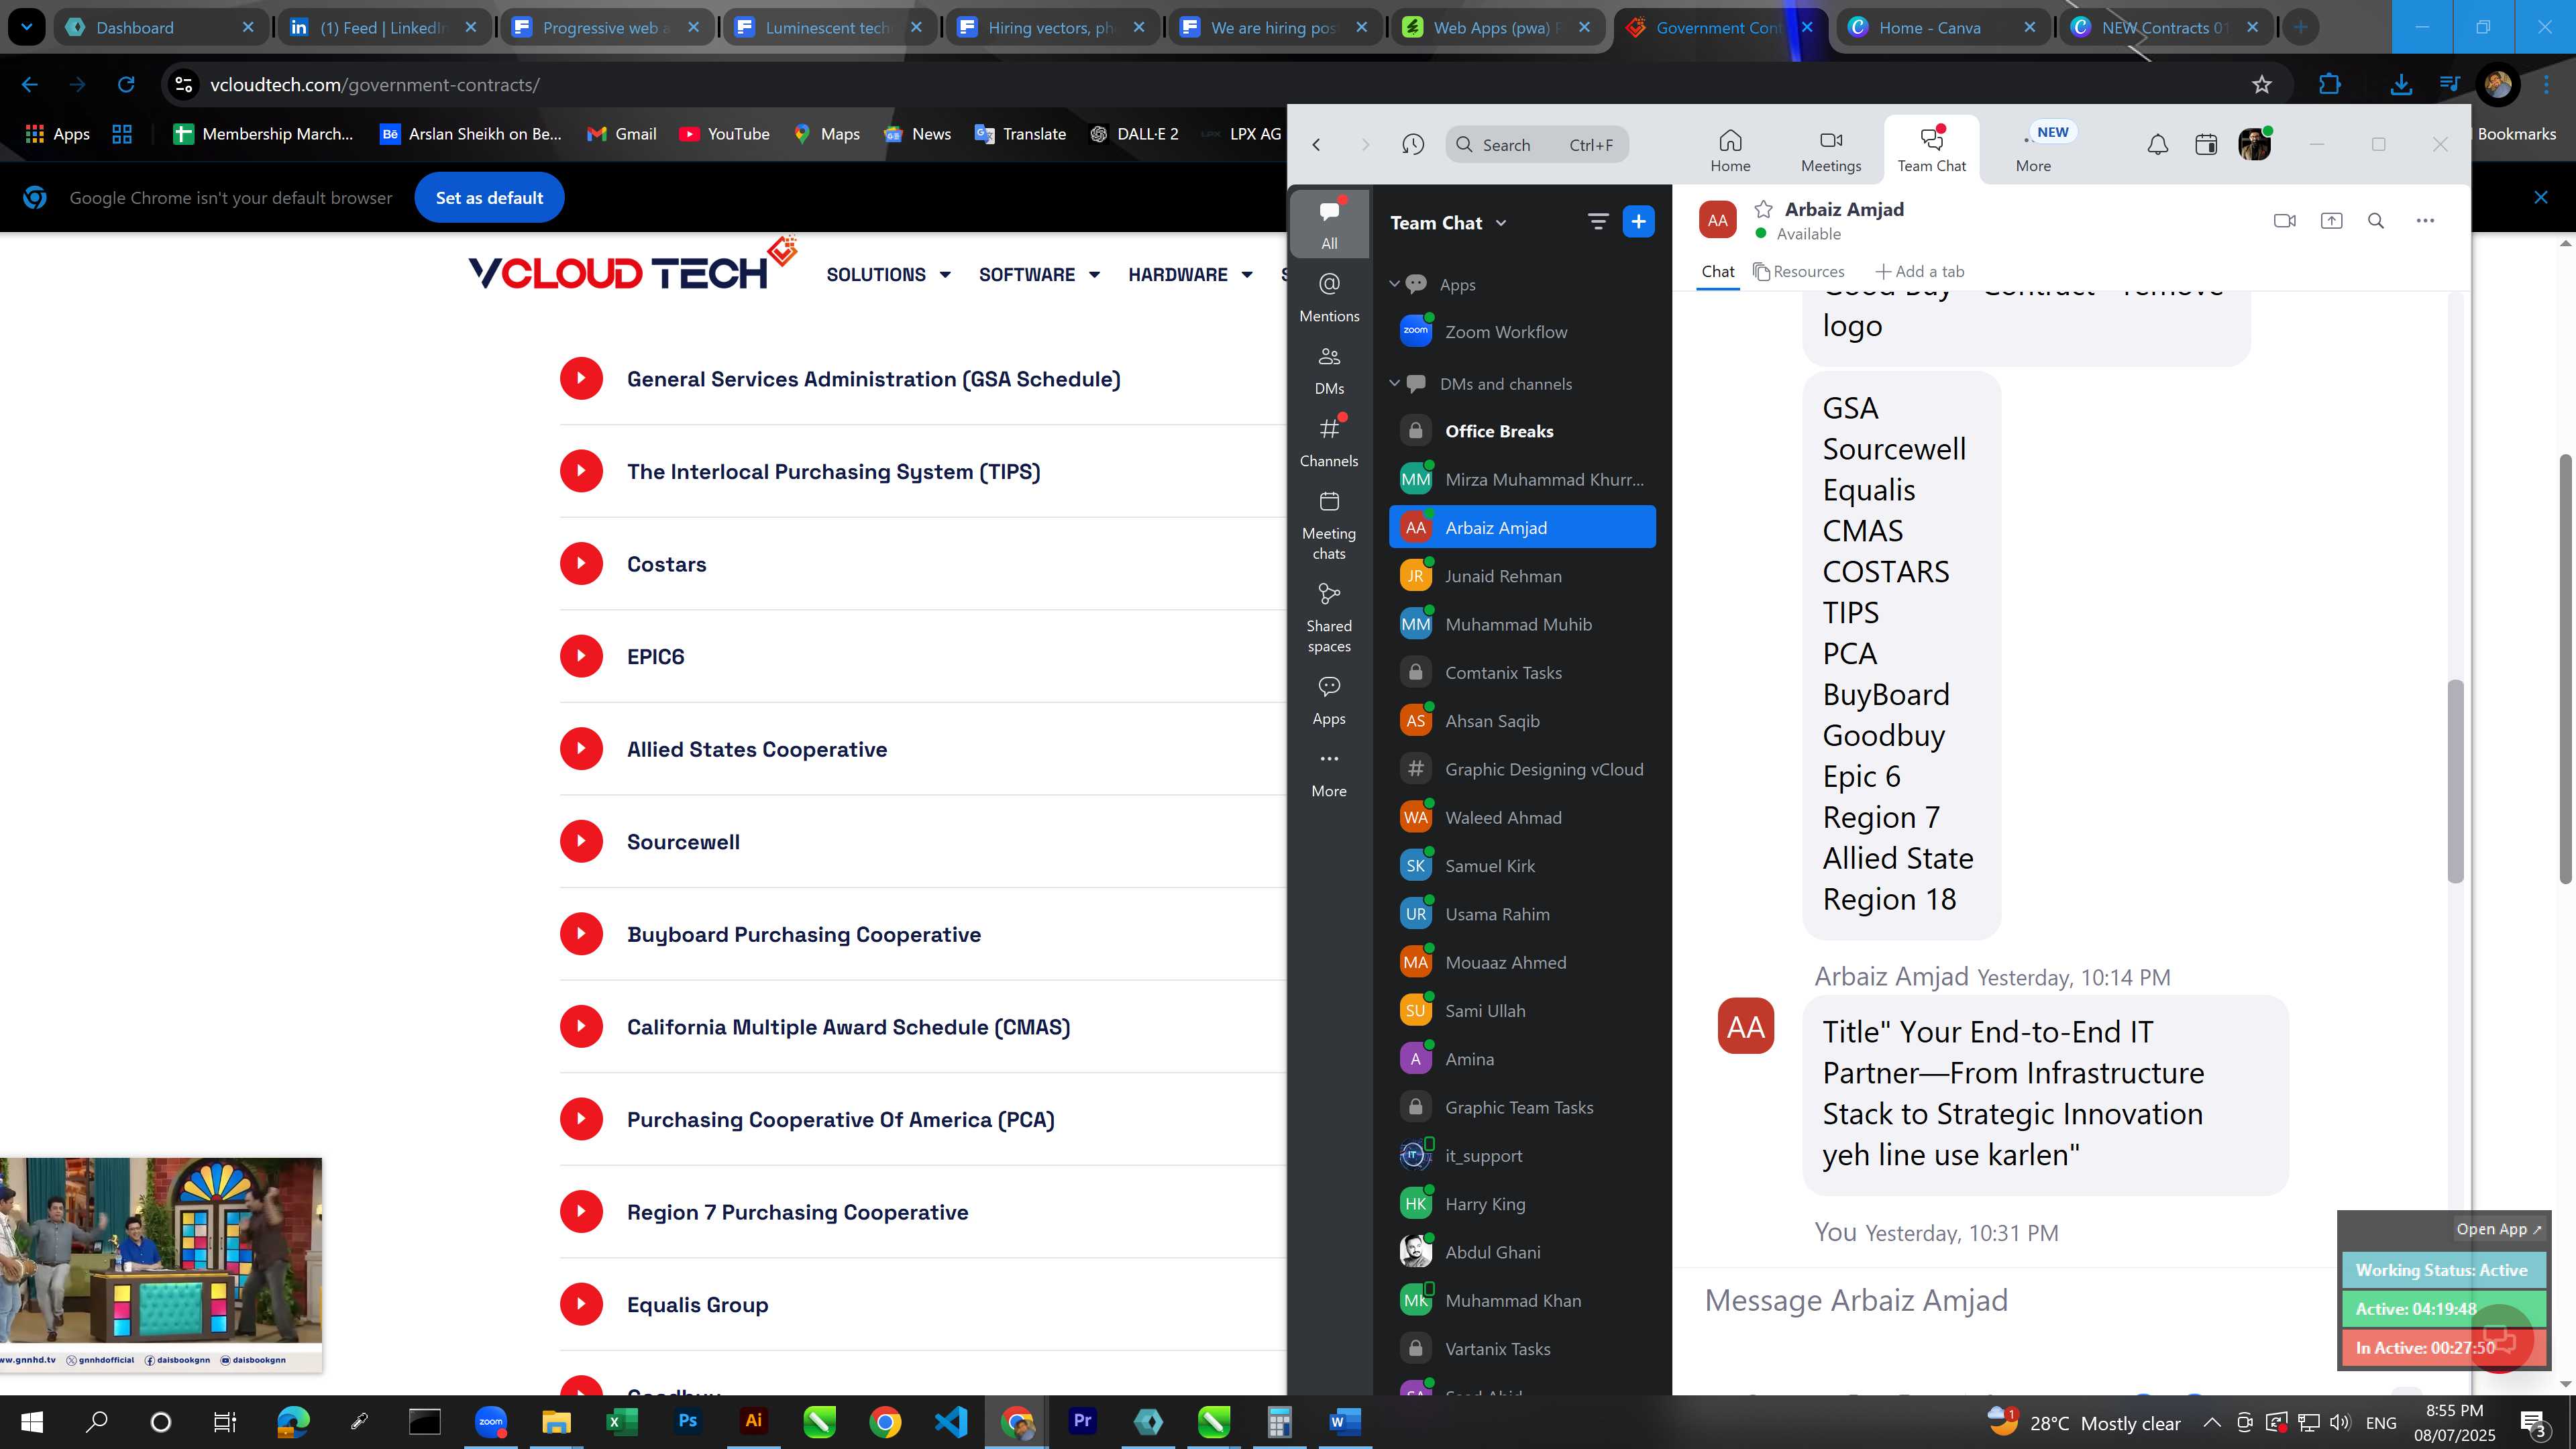Open chat with Muhammad Muhib
Screen dimensions: 2576x1449
pos(1522,624)
